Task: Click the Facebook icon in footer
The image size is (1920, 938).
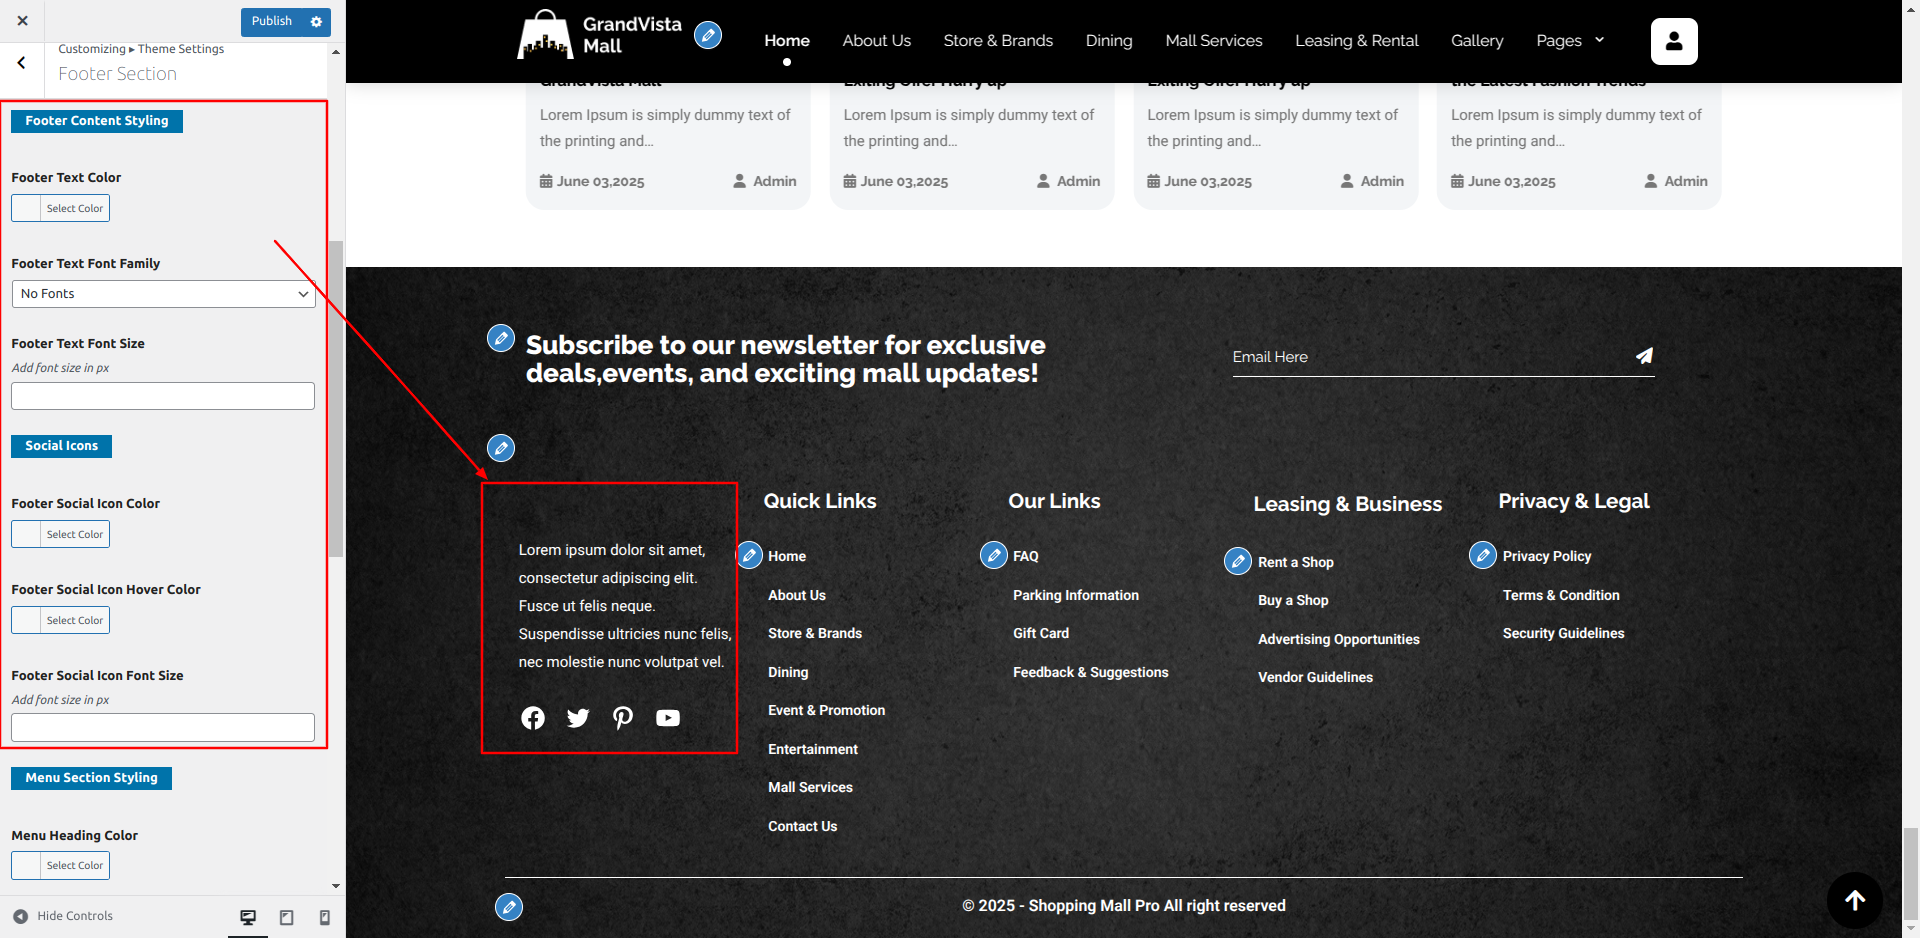Action: click(533, 718)
